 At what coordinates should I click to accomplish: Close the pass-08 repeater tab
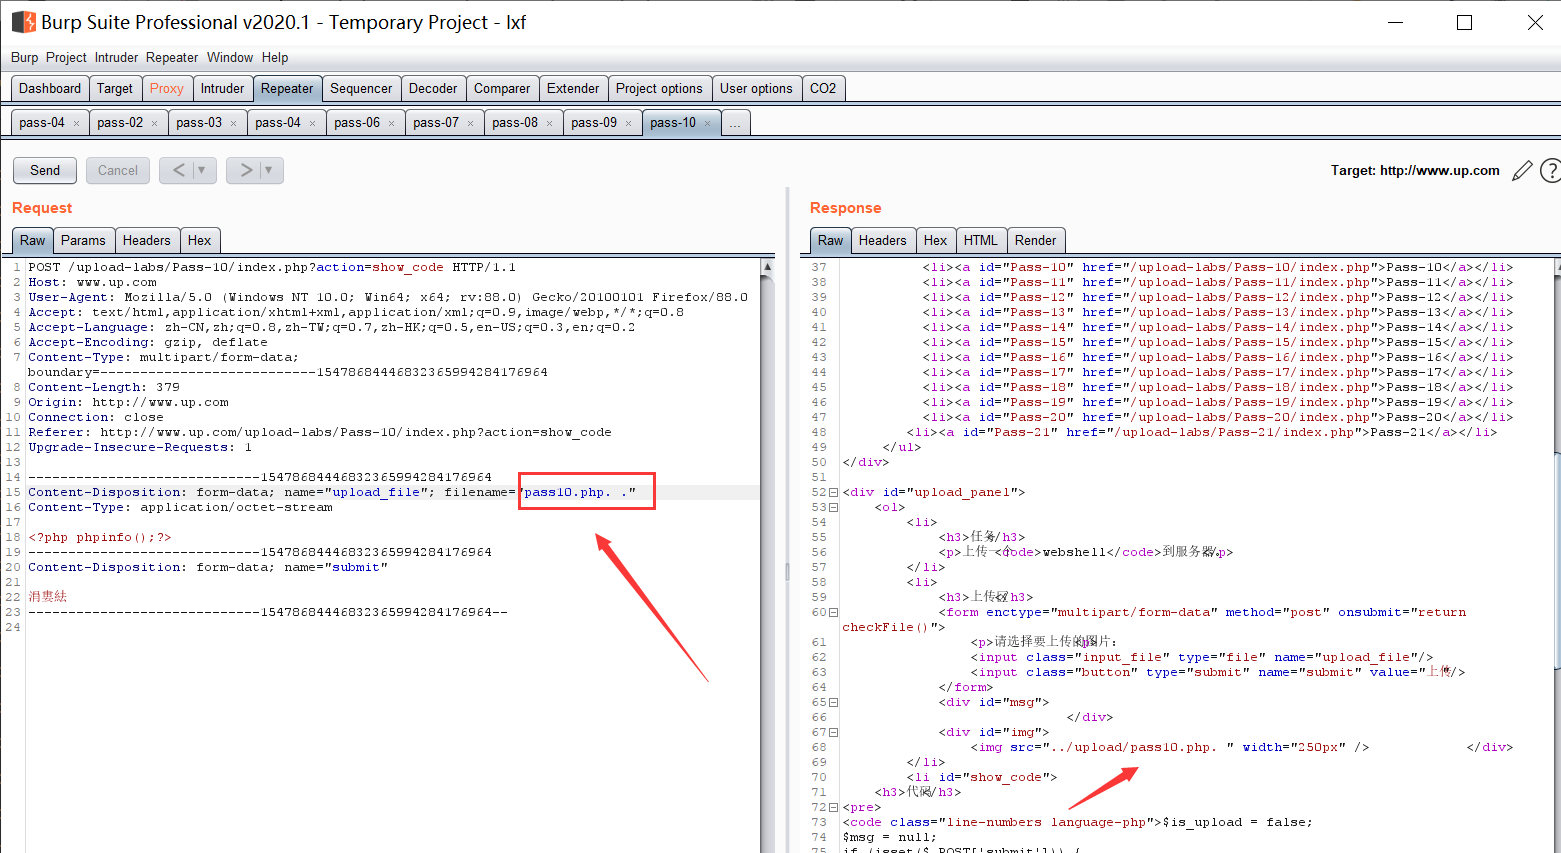click(x=549, y=124)
